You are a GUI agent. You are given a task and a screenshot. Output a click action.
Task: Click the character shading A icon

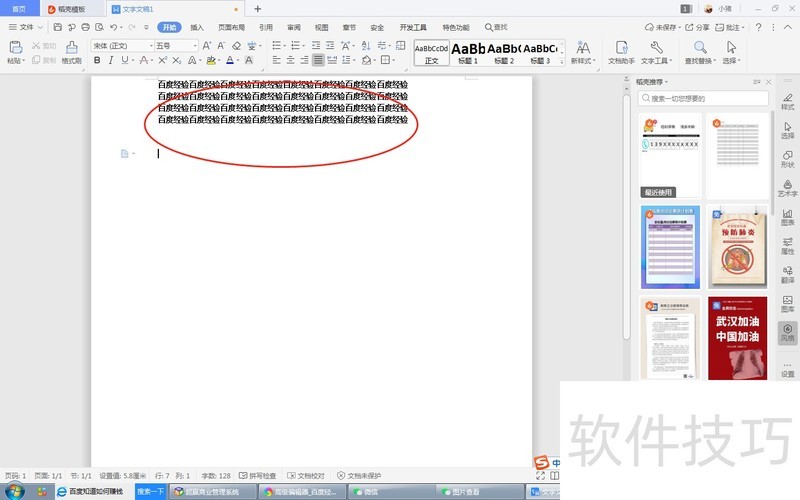[248, 60]
